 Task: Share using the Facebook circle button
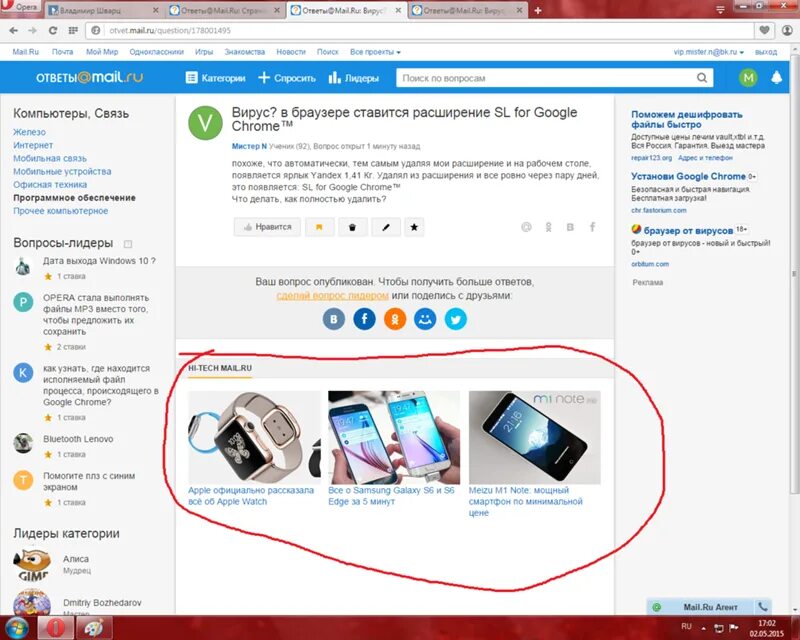(x=364, y=319)
